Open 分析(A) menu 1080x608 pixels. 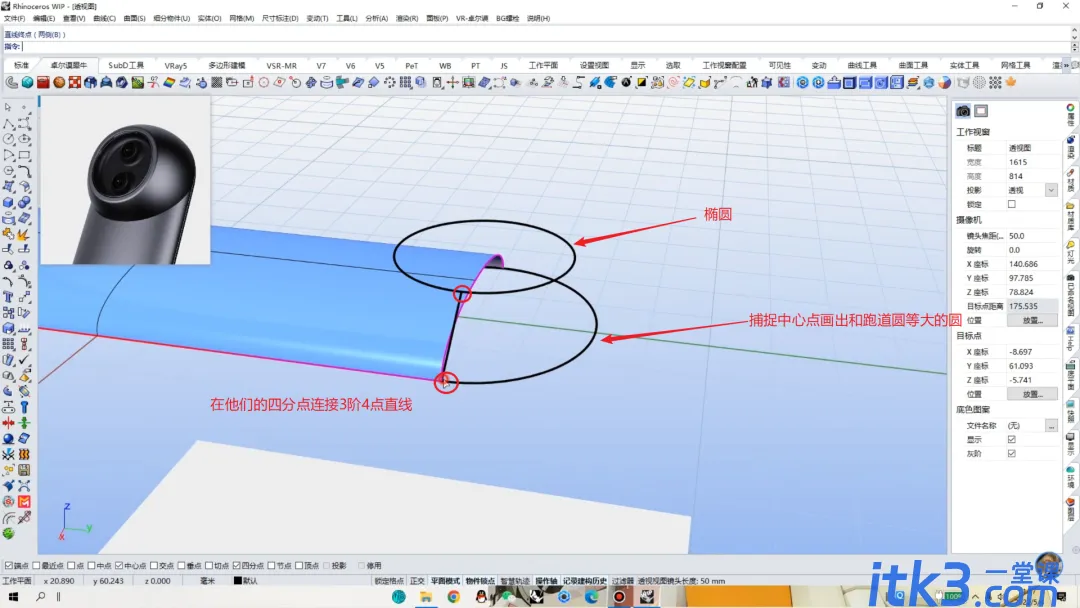(376, 19)
